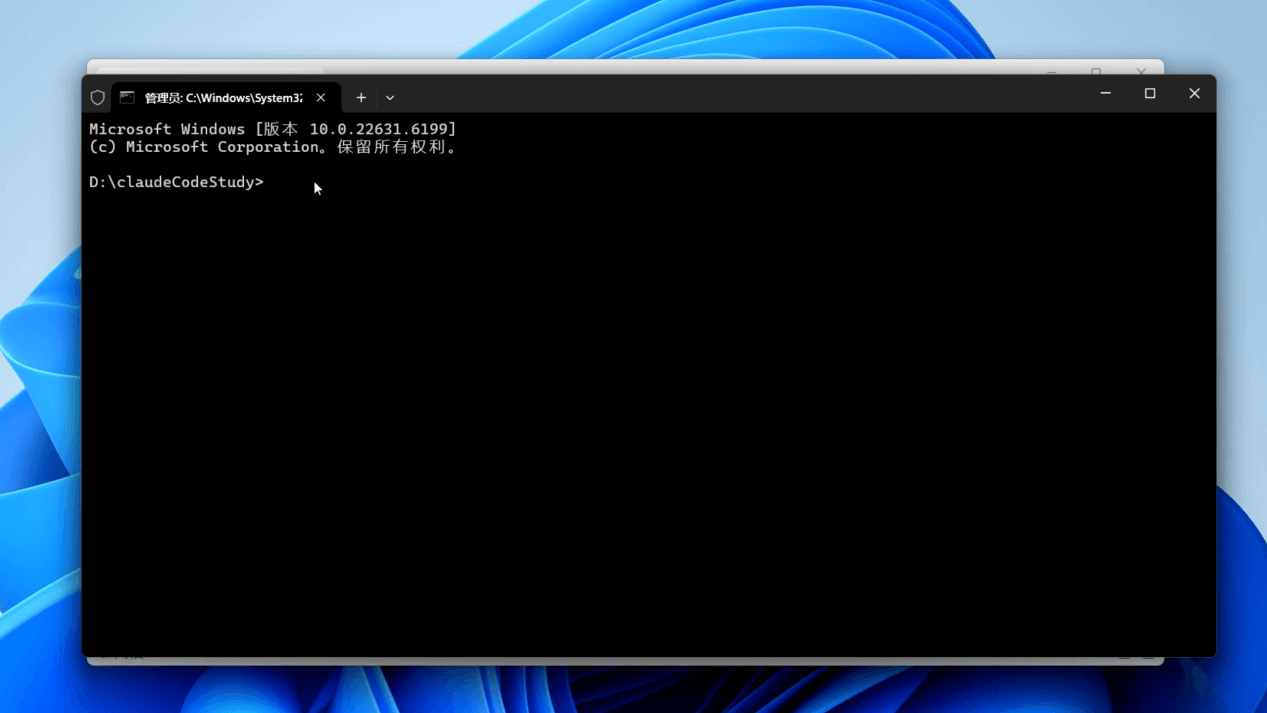Click the minimize button of the background window
Image resolution: width=1267 pixels, height=713 pixels.
(x=1051, y=70)
